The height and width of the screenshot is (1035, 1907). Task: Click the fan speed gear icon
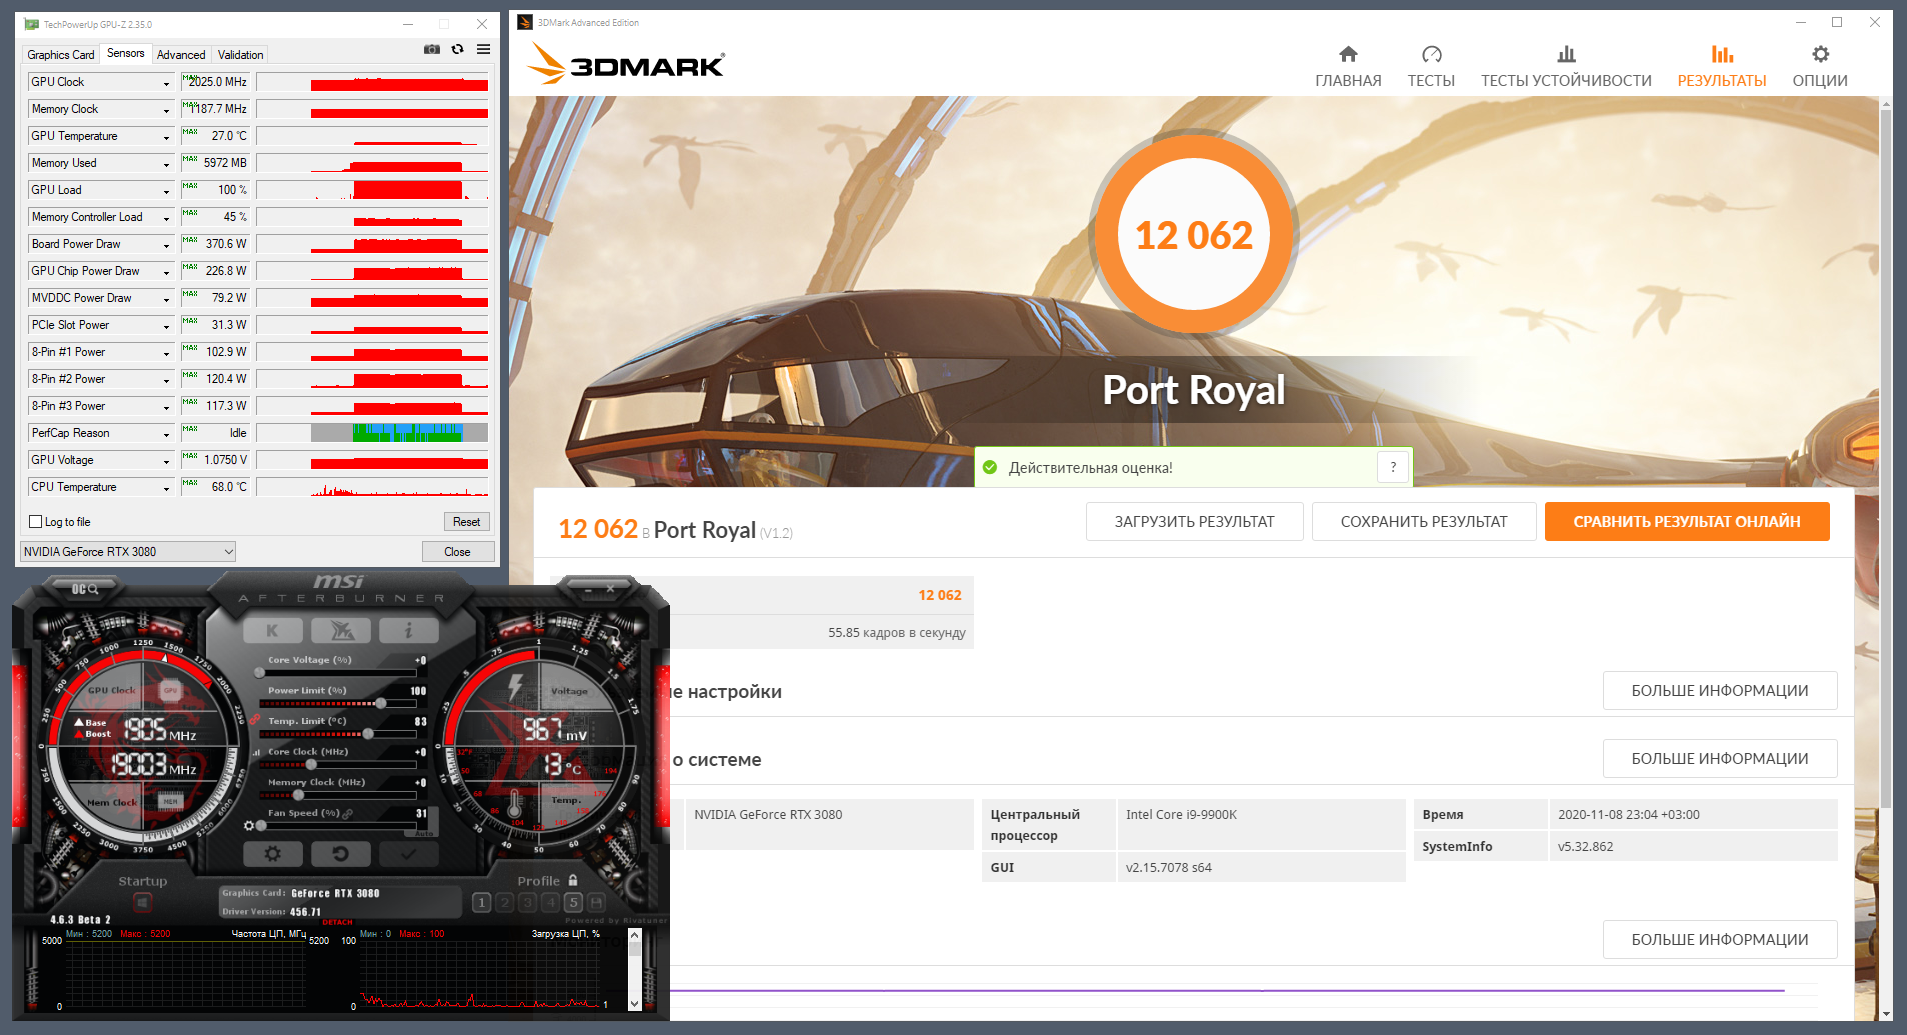click(x=249, y=826)
